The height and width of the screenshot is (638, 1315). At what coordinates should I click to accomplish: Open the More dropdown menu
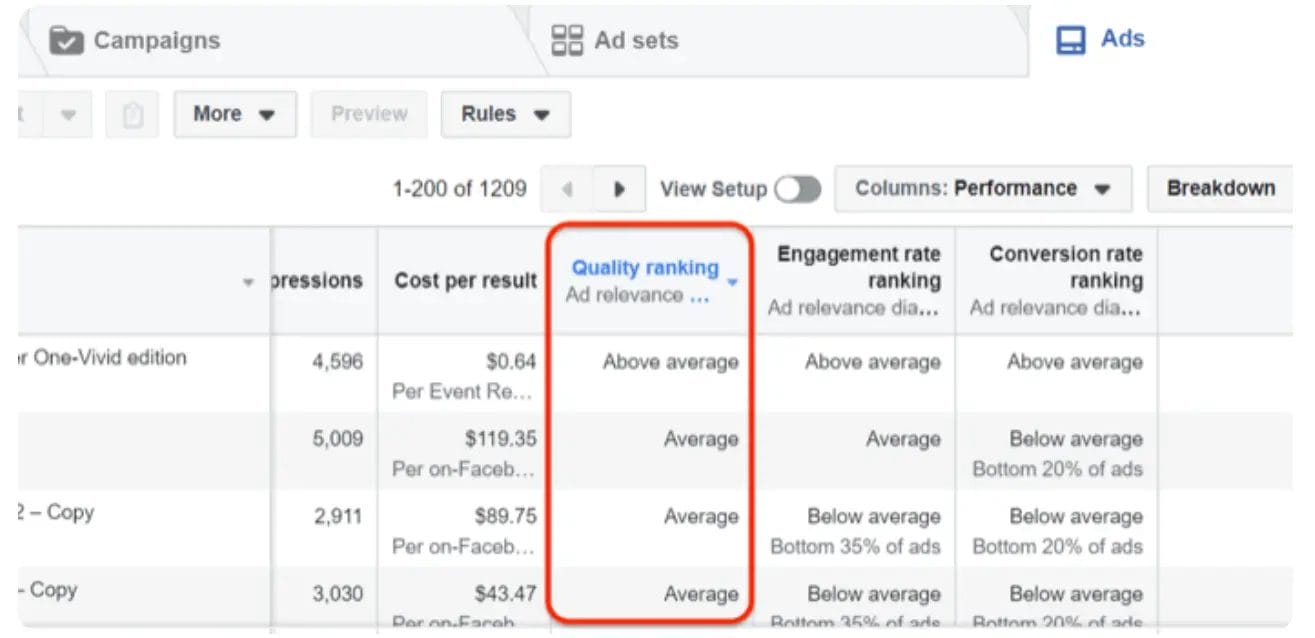point(235,113)
